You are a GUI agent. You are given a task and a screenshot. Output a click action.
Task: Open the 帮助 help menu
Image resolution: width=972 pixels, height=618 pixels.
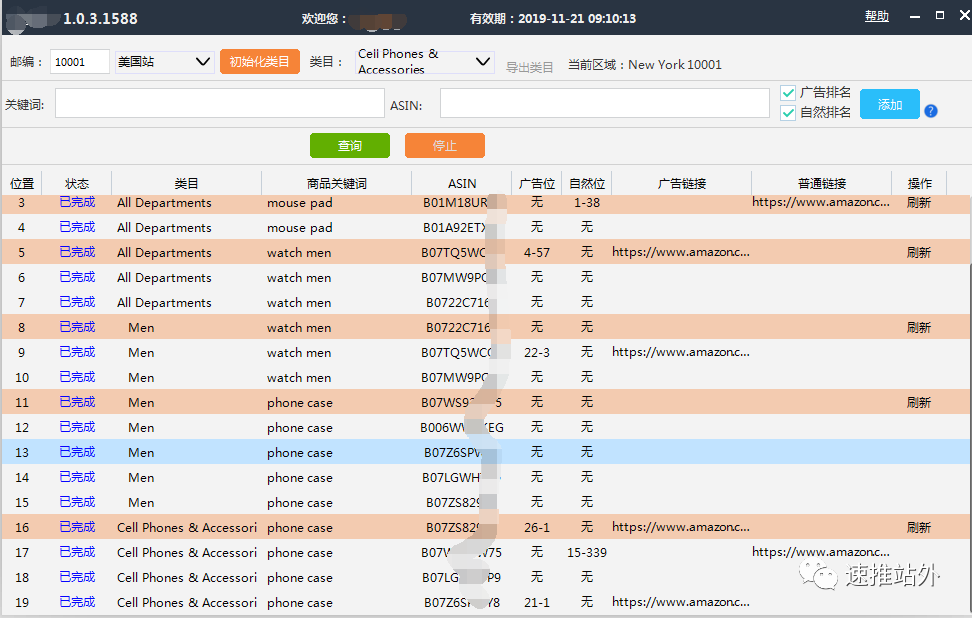point(876,17)
